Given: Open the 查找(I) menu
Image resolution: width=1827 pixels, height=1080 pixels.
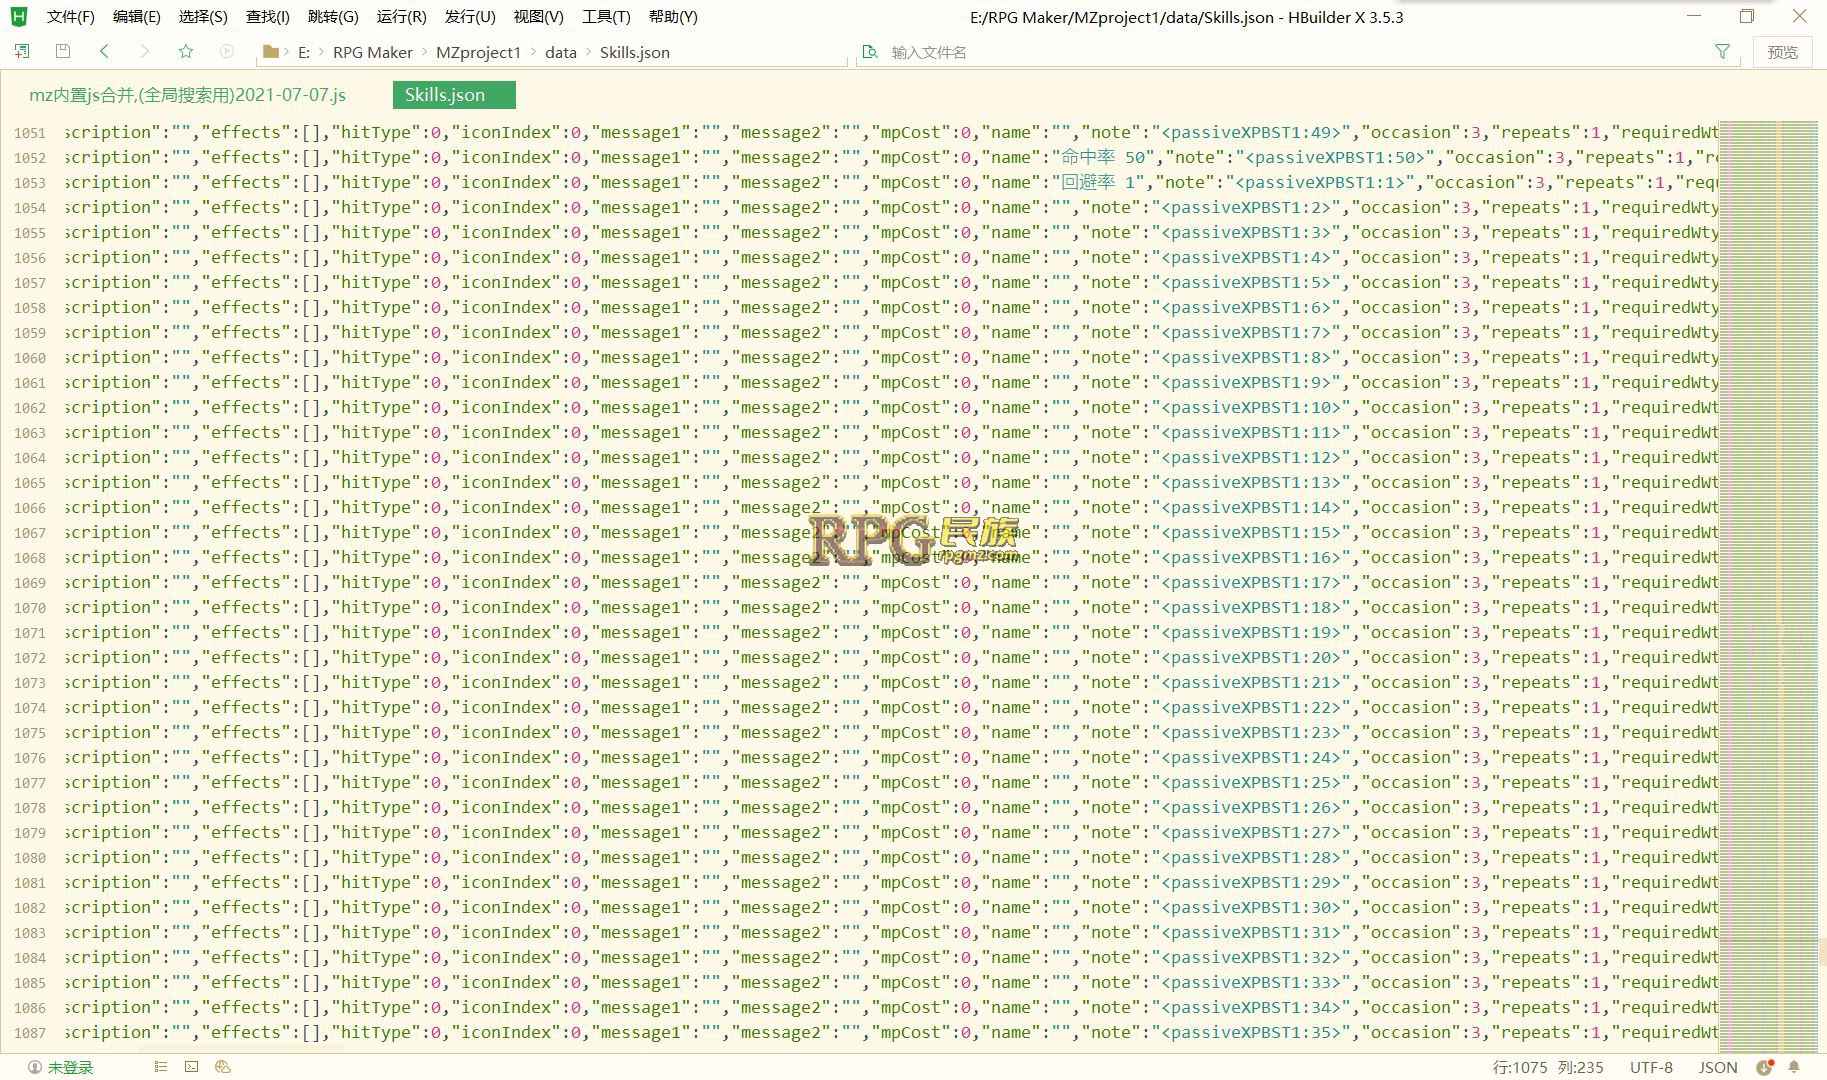Looking at the screenshot, I should tap(268, 17).
